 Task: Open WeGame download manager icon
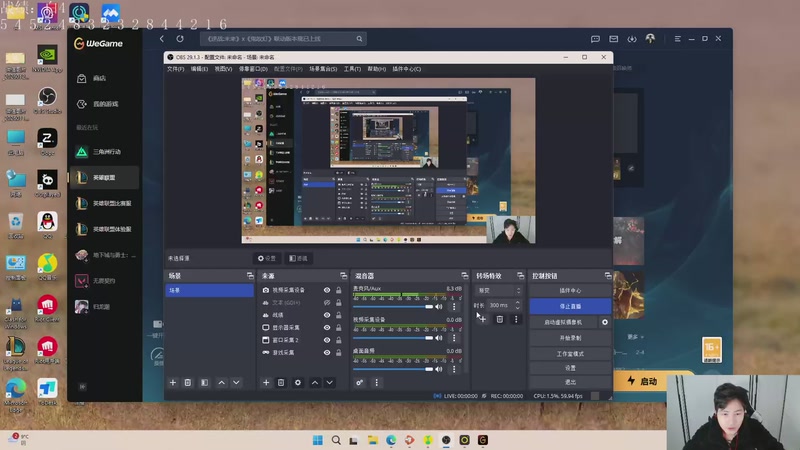(x=632, y=39)
